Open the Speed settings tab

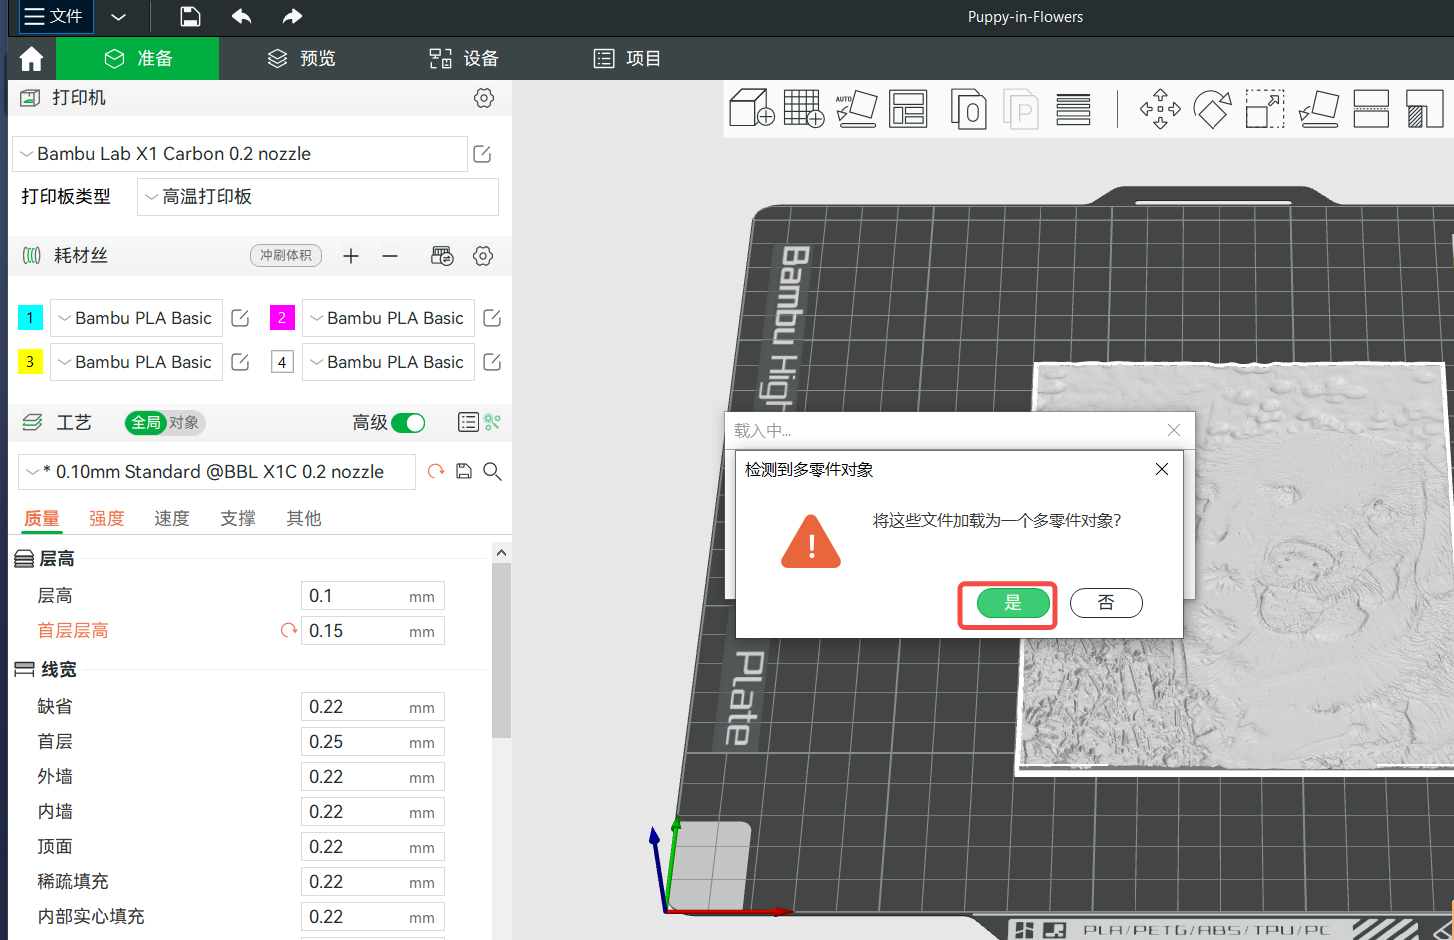coord(172,518)
